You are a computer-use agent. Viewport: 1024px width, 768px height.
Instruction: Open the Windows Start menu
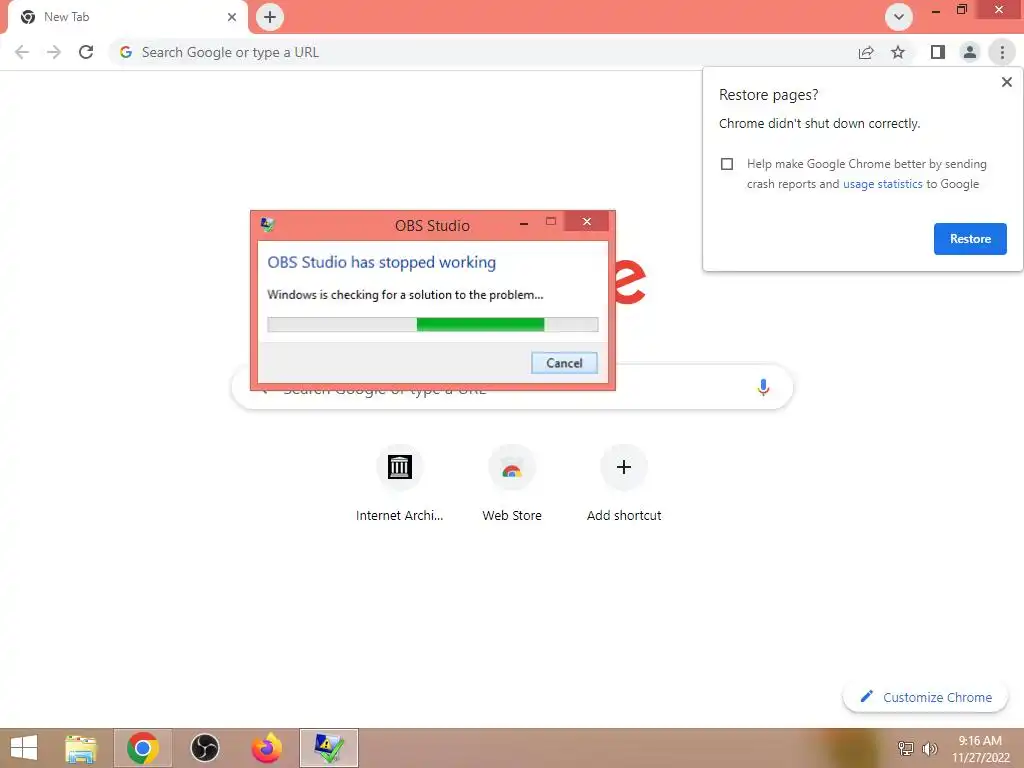click(24, 748)
